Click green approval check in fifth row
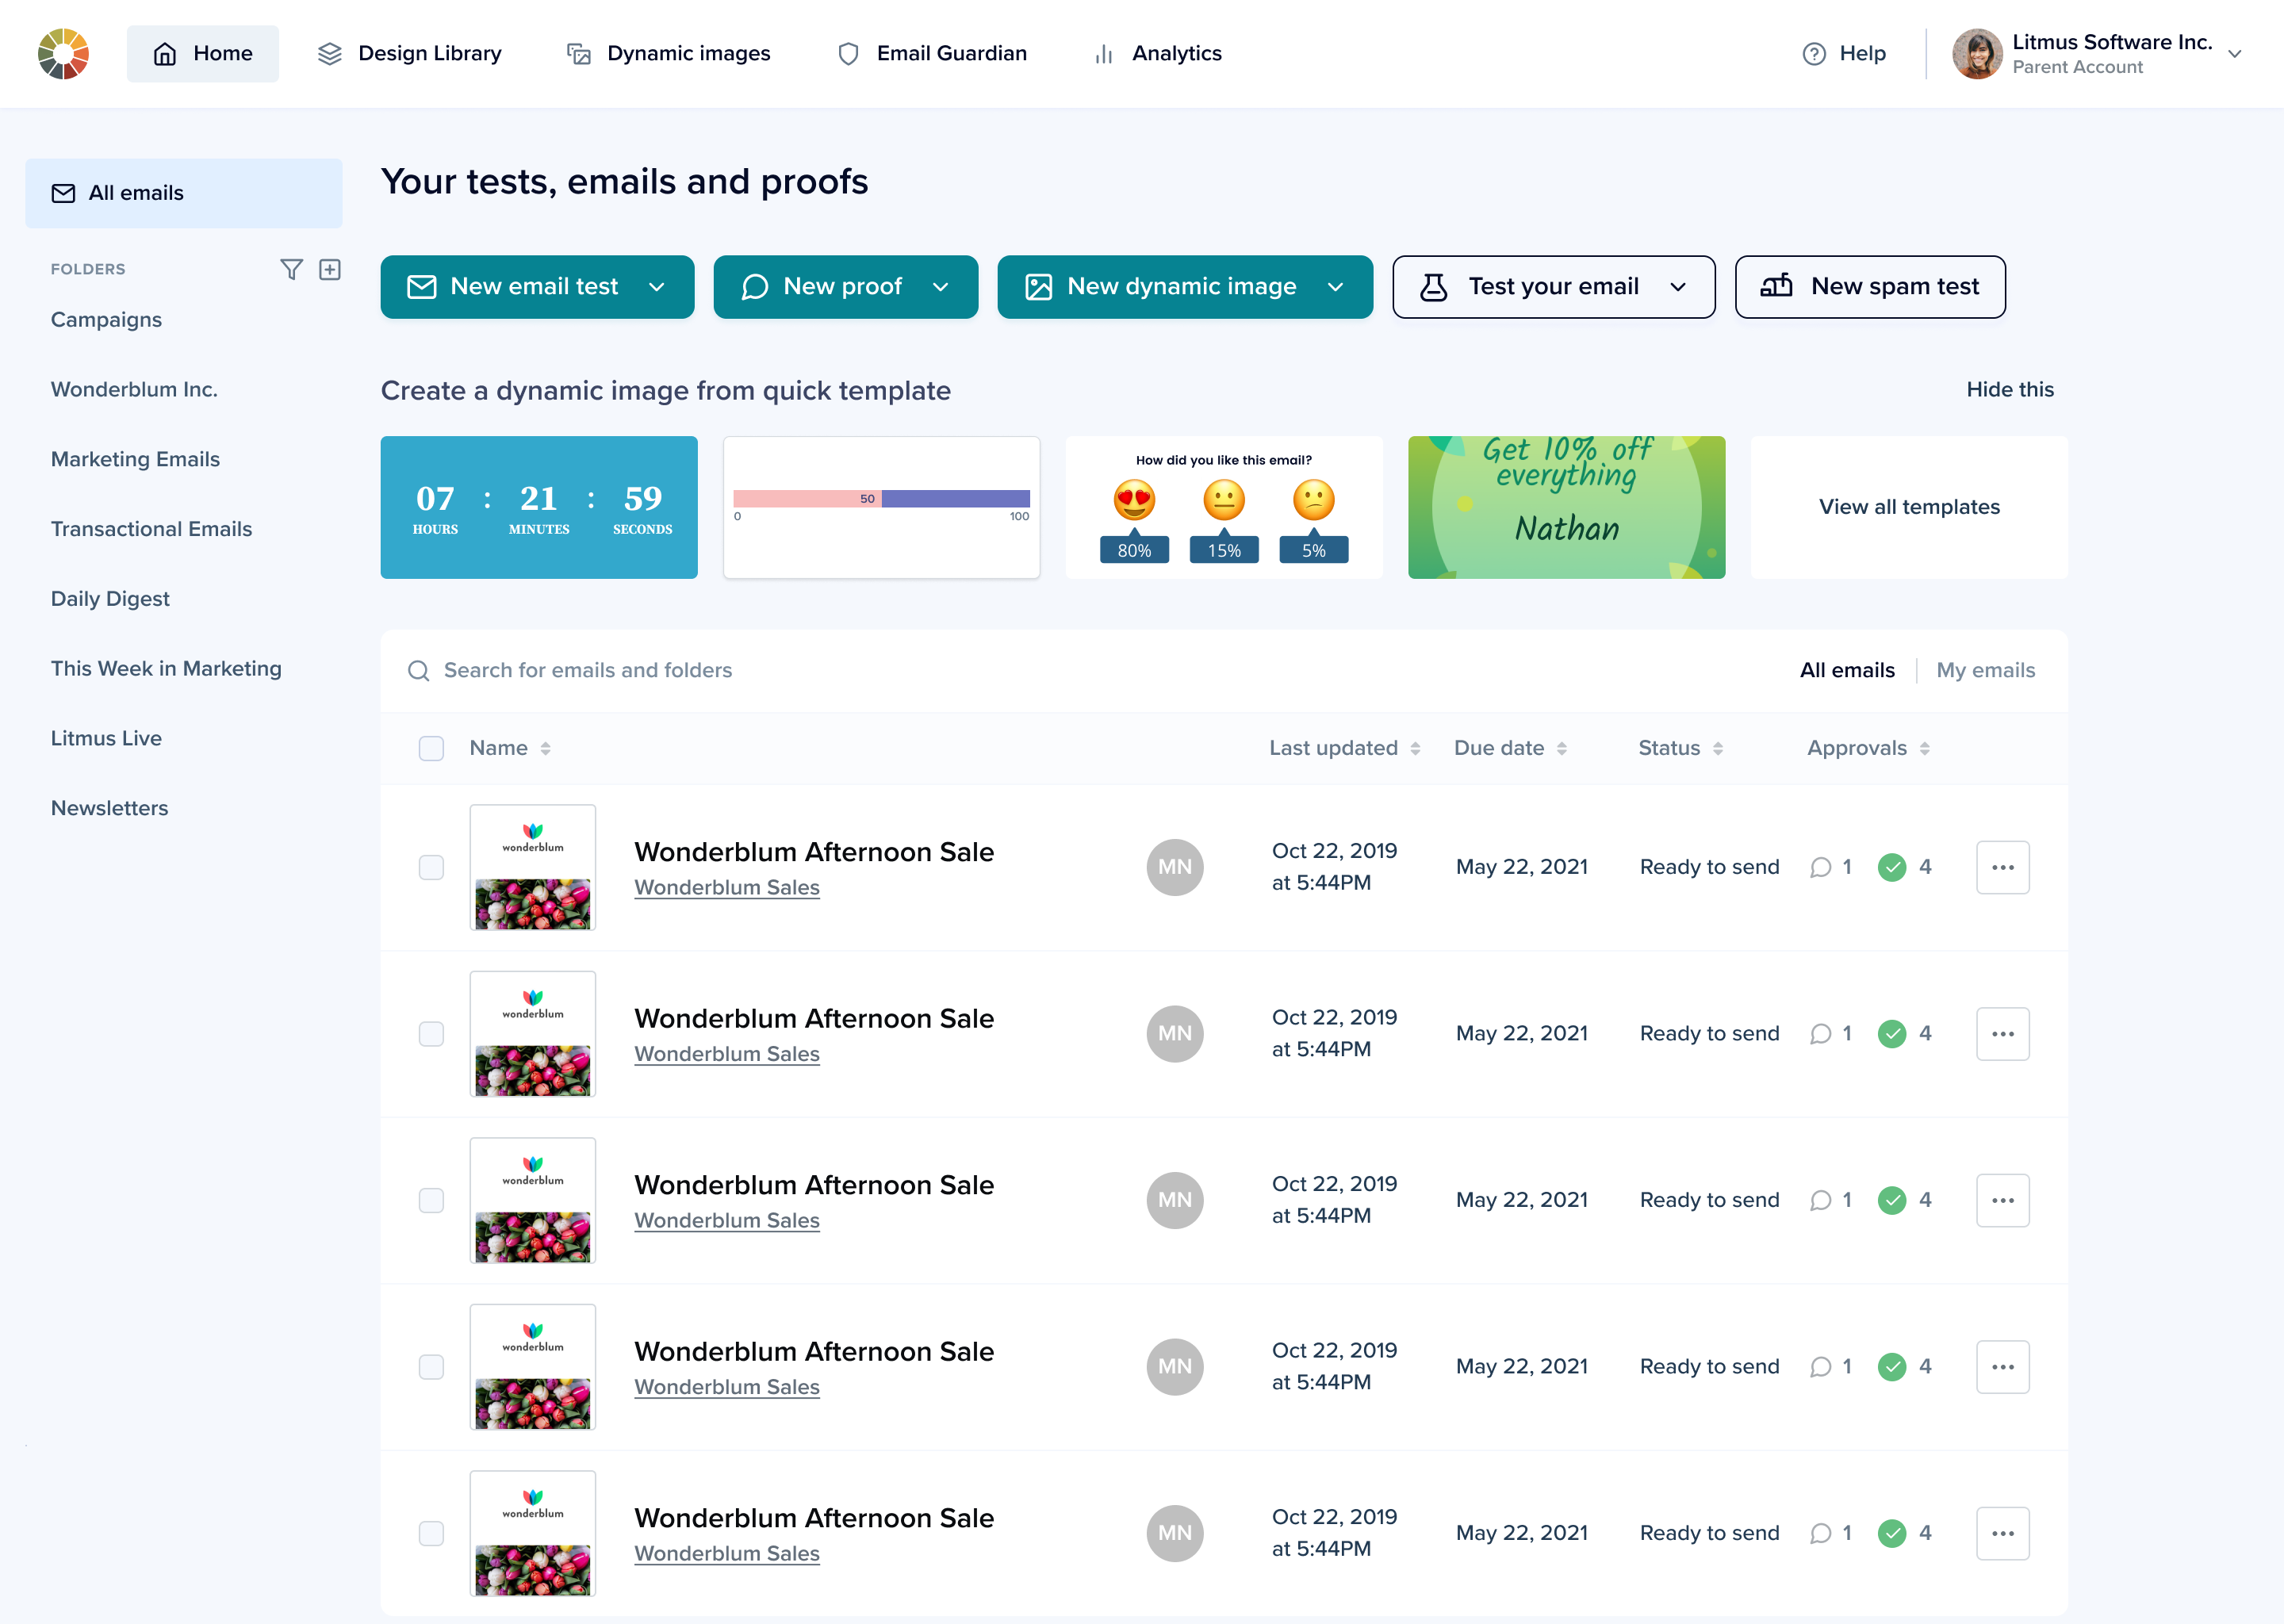This screenshot has height=1624, width=2284. point(1891,1533)
